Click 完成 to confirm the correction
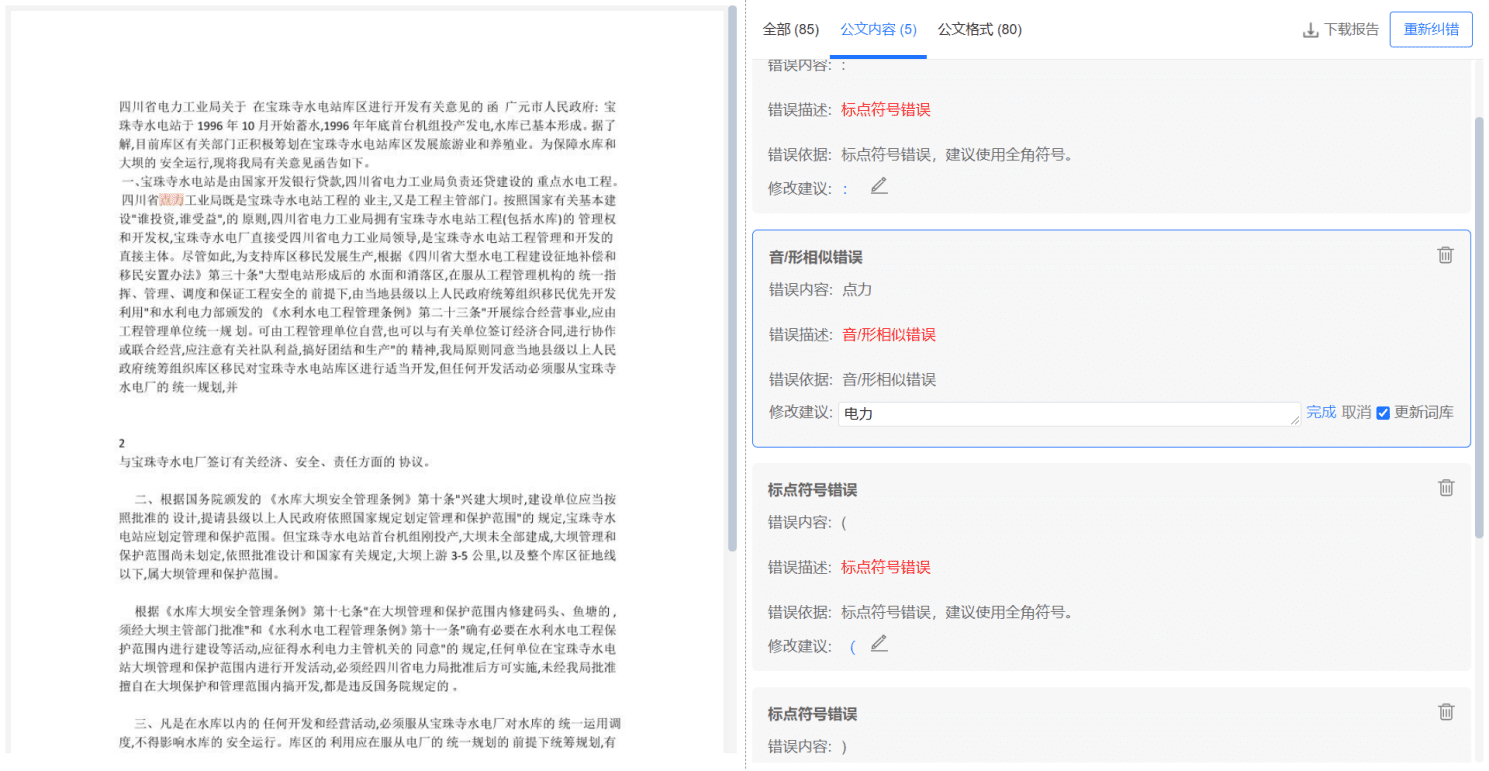The width and height of the screenshot is (1489, 771). [x=1321, y=412]
